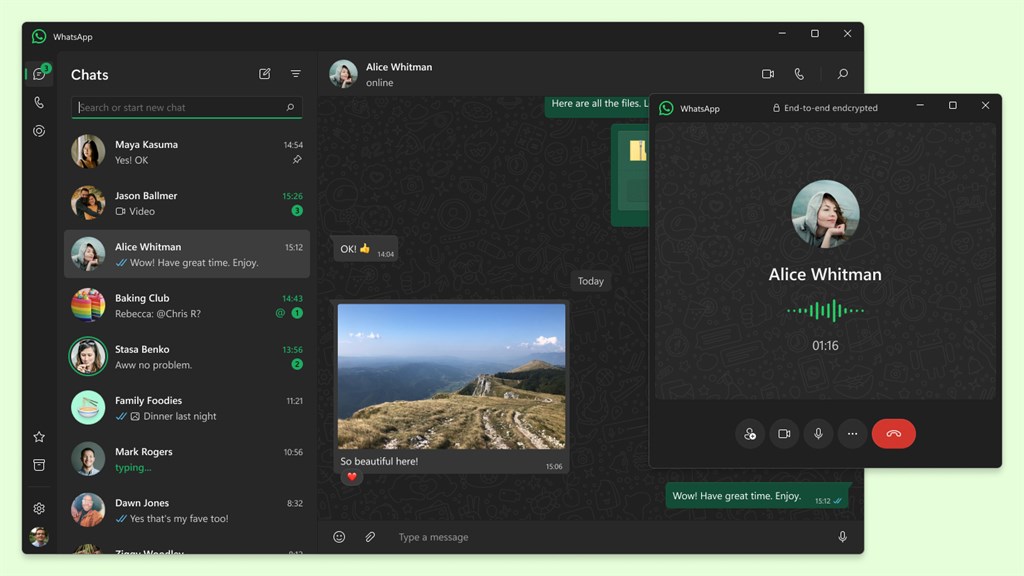Open the Calls tab in the sidebar

pyautogui.click(x=39, y=103)
